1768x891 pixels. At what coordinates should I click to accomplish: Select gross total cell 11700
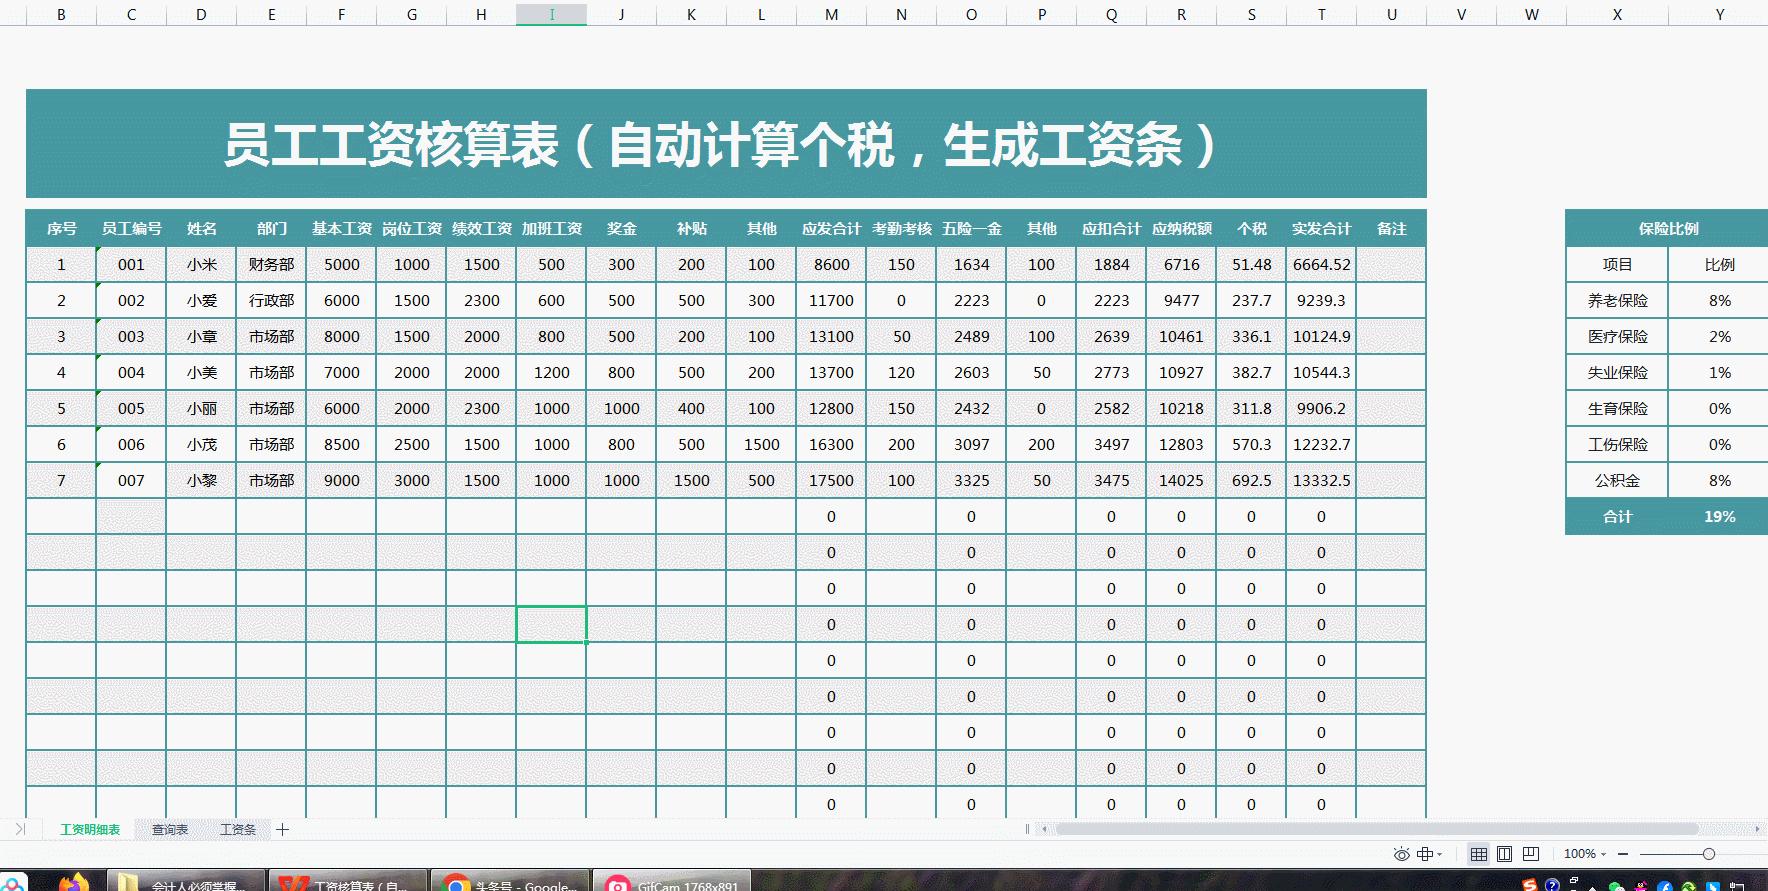pos(832,301)
